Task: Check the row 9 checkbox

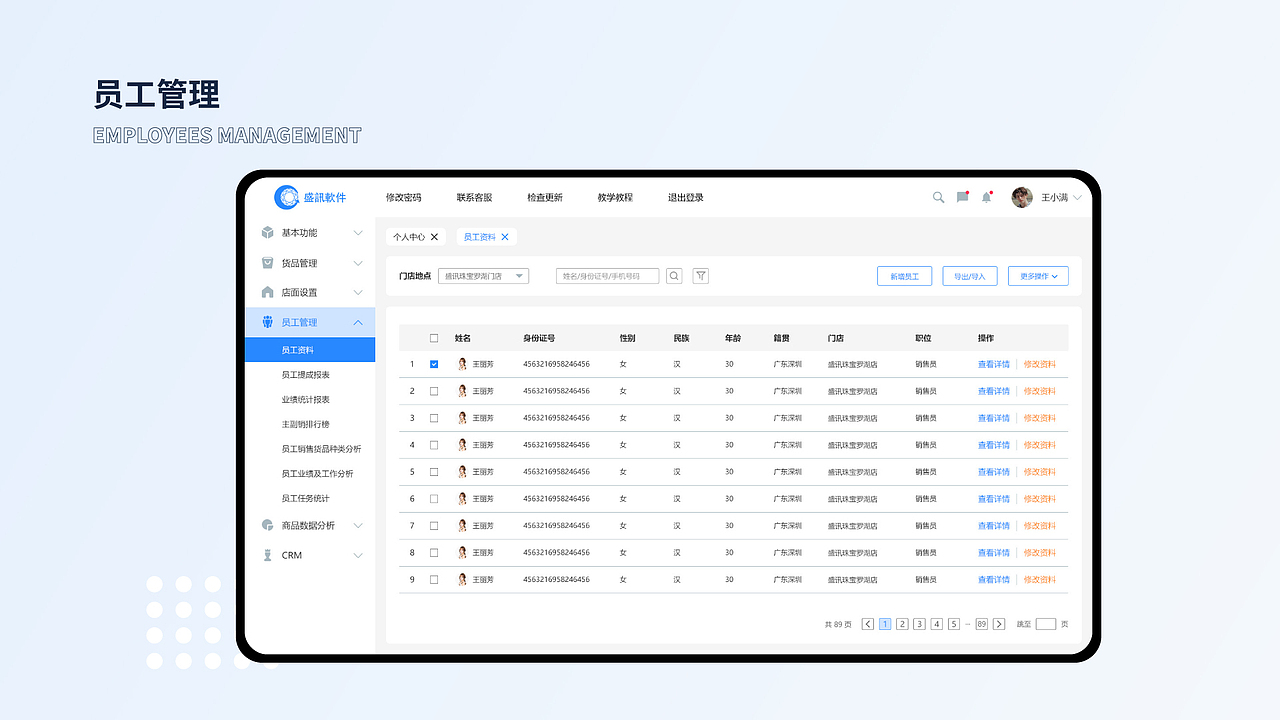Action: click(434, 580)
